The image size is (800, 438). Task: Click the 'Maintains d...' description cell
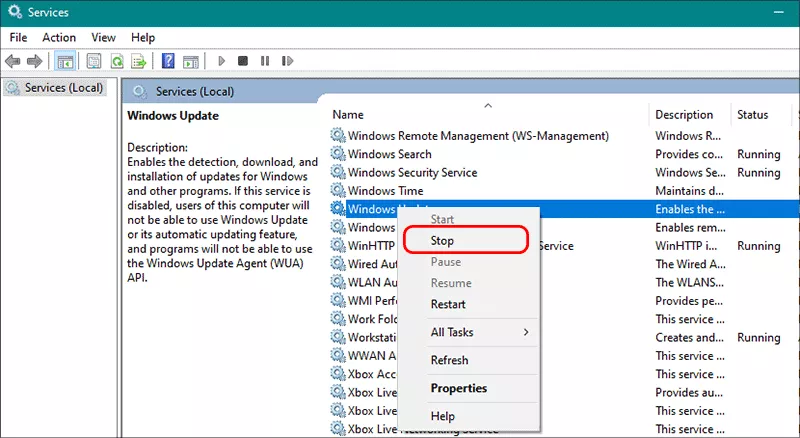tap(689, 191)
